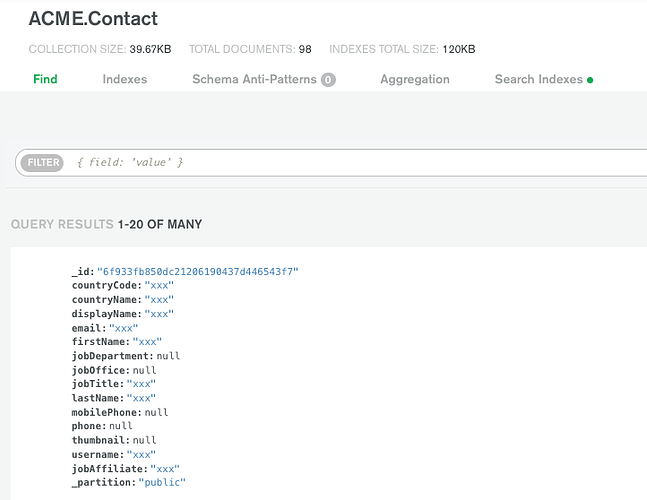647x500 pixels.
Task: Open the Schema Anti-Patterns tab
Action: 254,80
